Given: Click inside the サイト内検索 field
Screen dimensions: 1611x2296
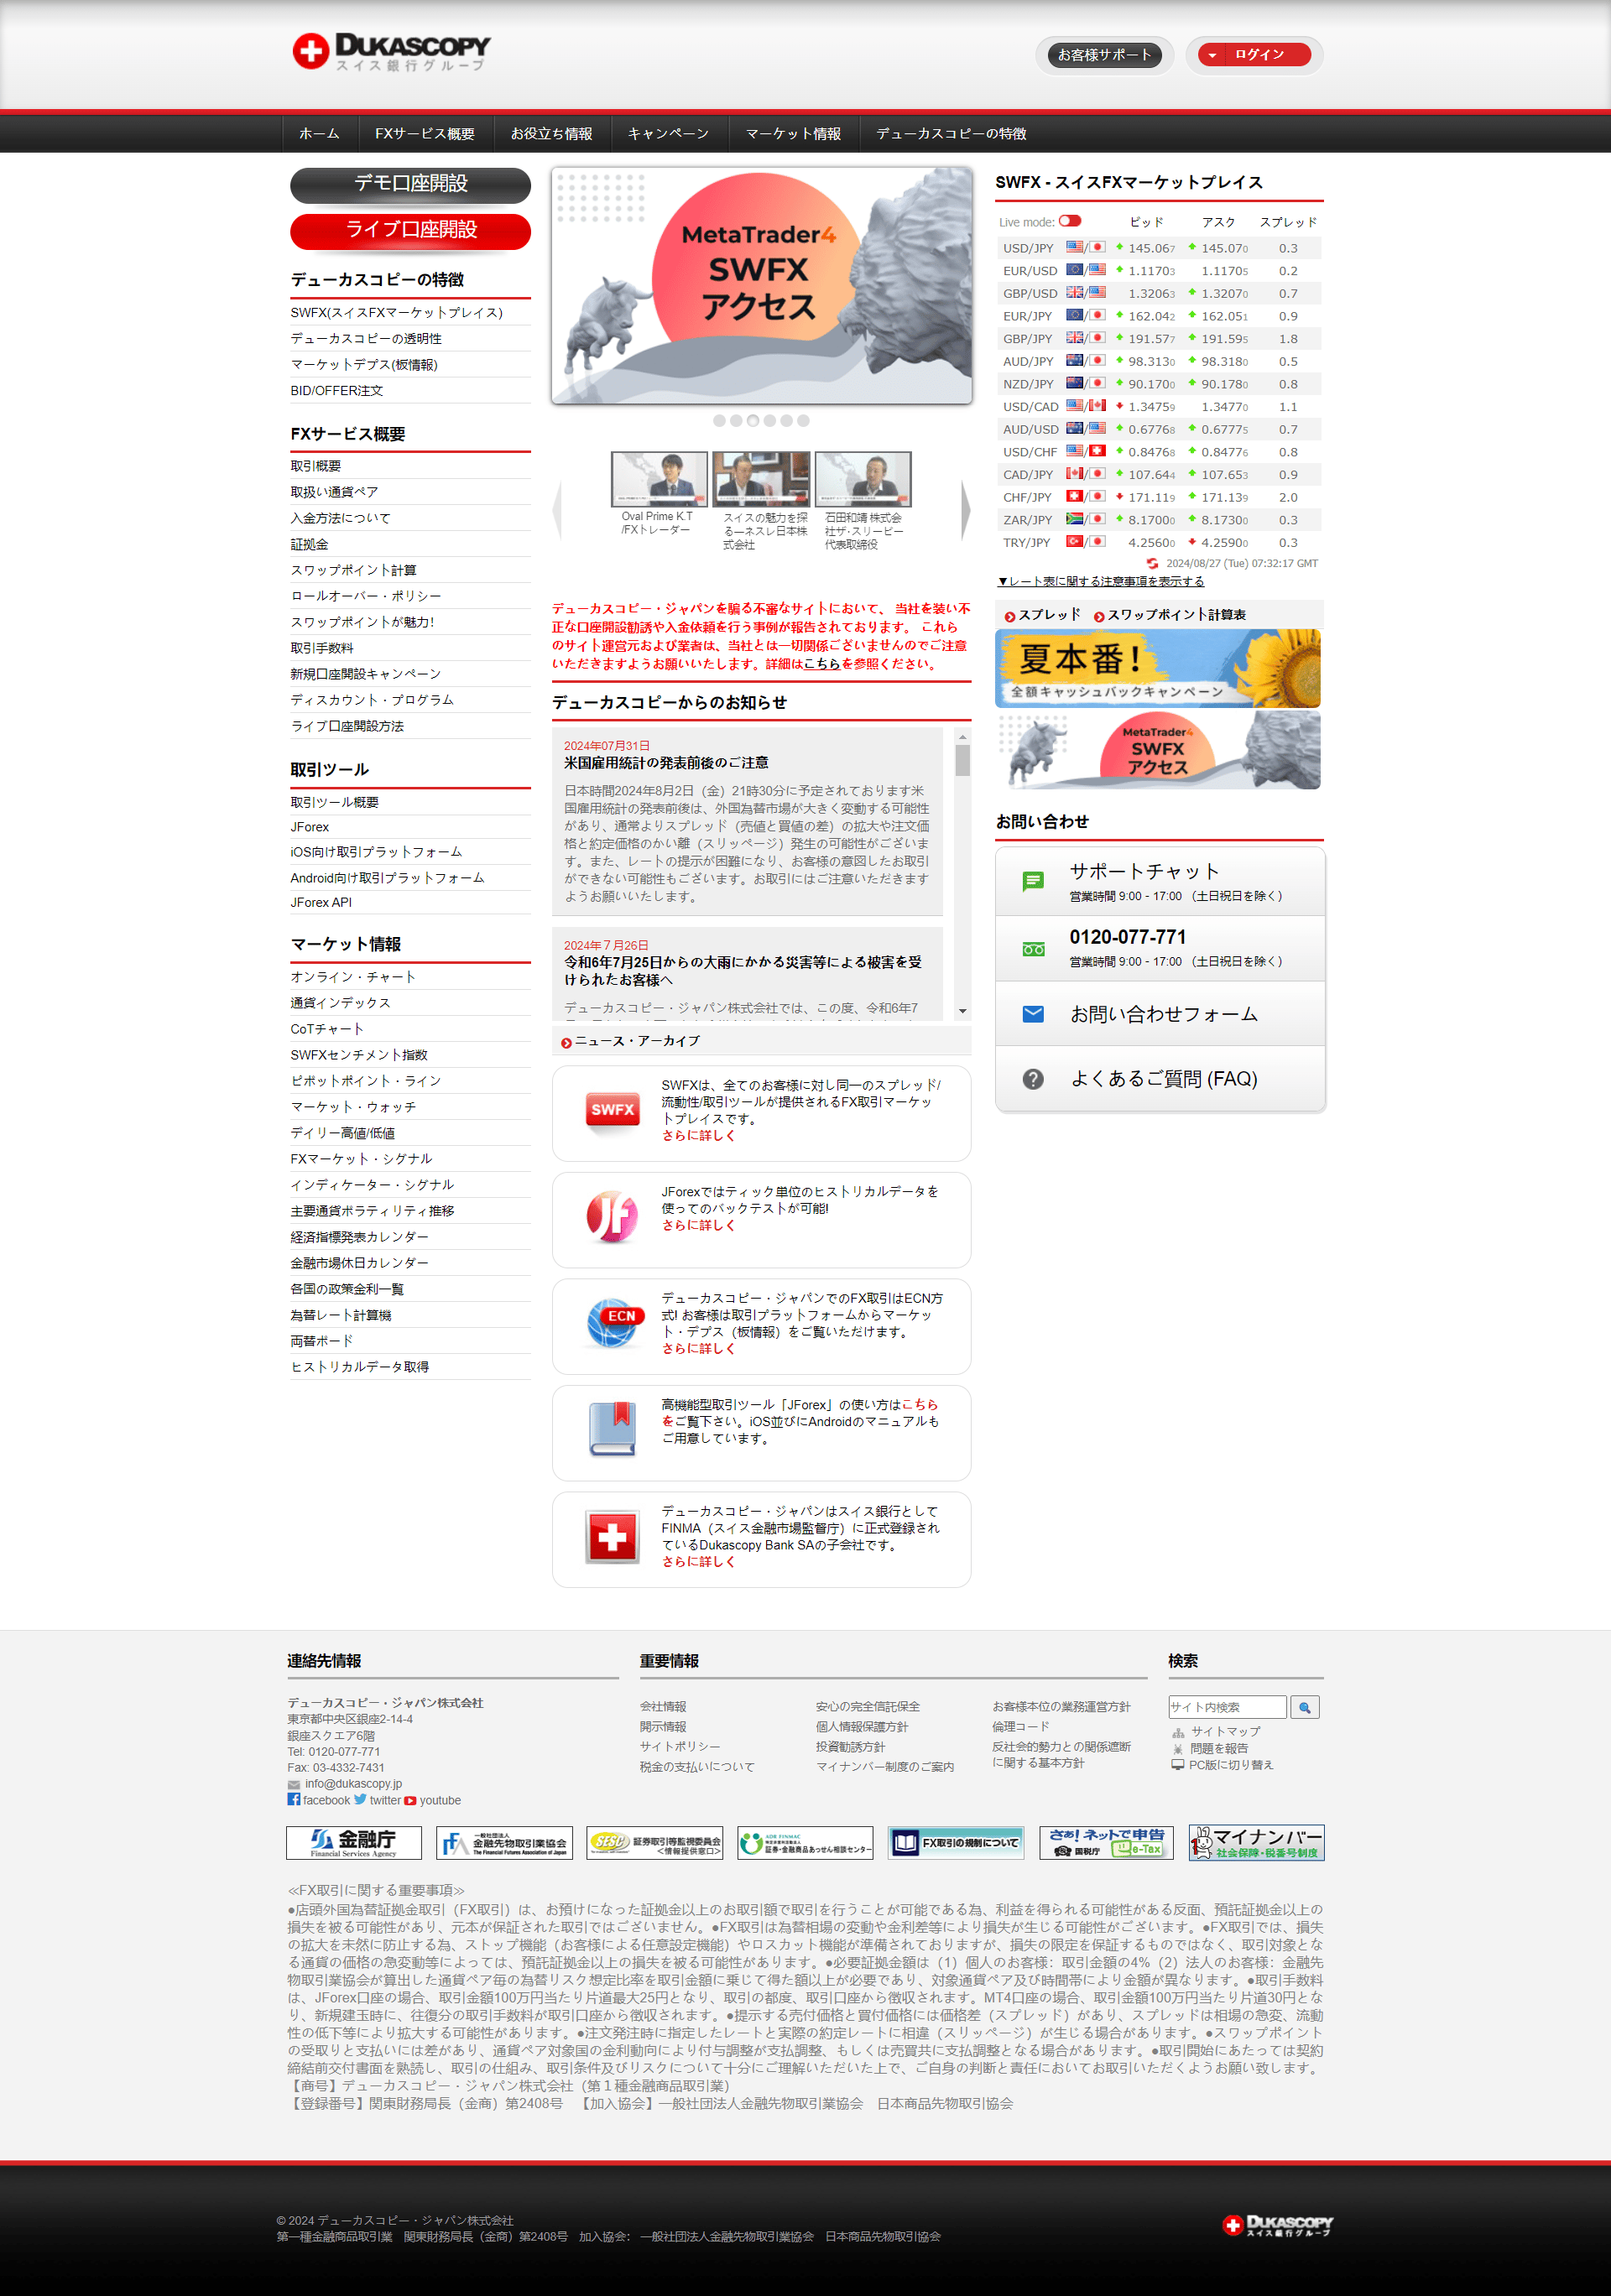Looking at the screenshot, I should point(1227,1707).
